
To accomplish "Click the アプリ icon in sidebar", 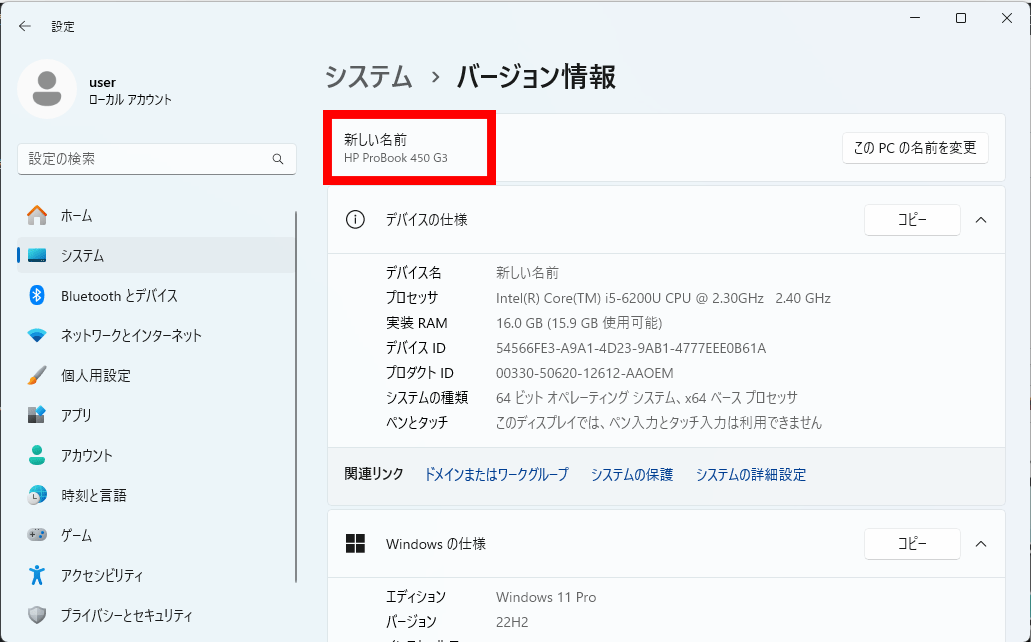I will pyautogui.click(x=37, y=415).
